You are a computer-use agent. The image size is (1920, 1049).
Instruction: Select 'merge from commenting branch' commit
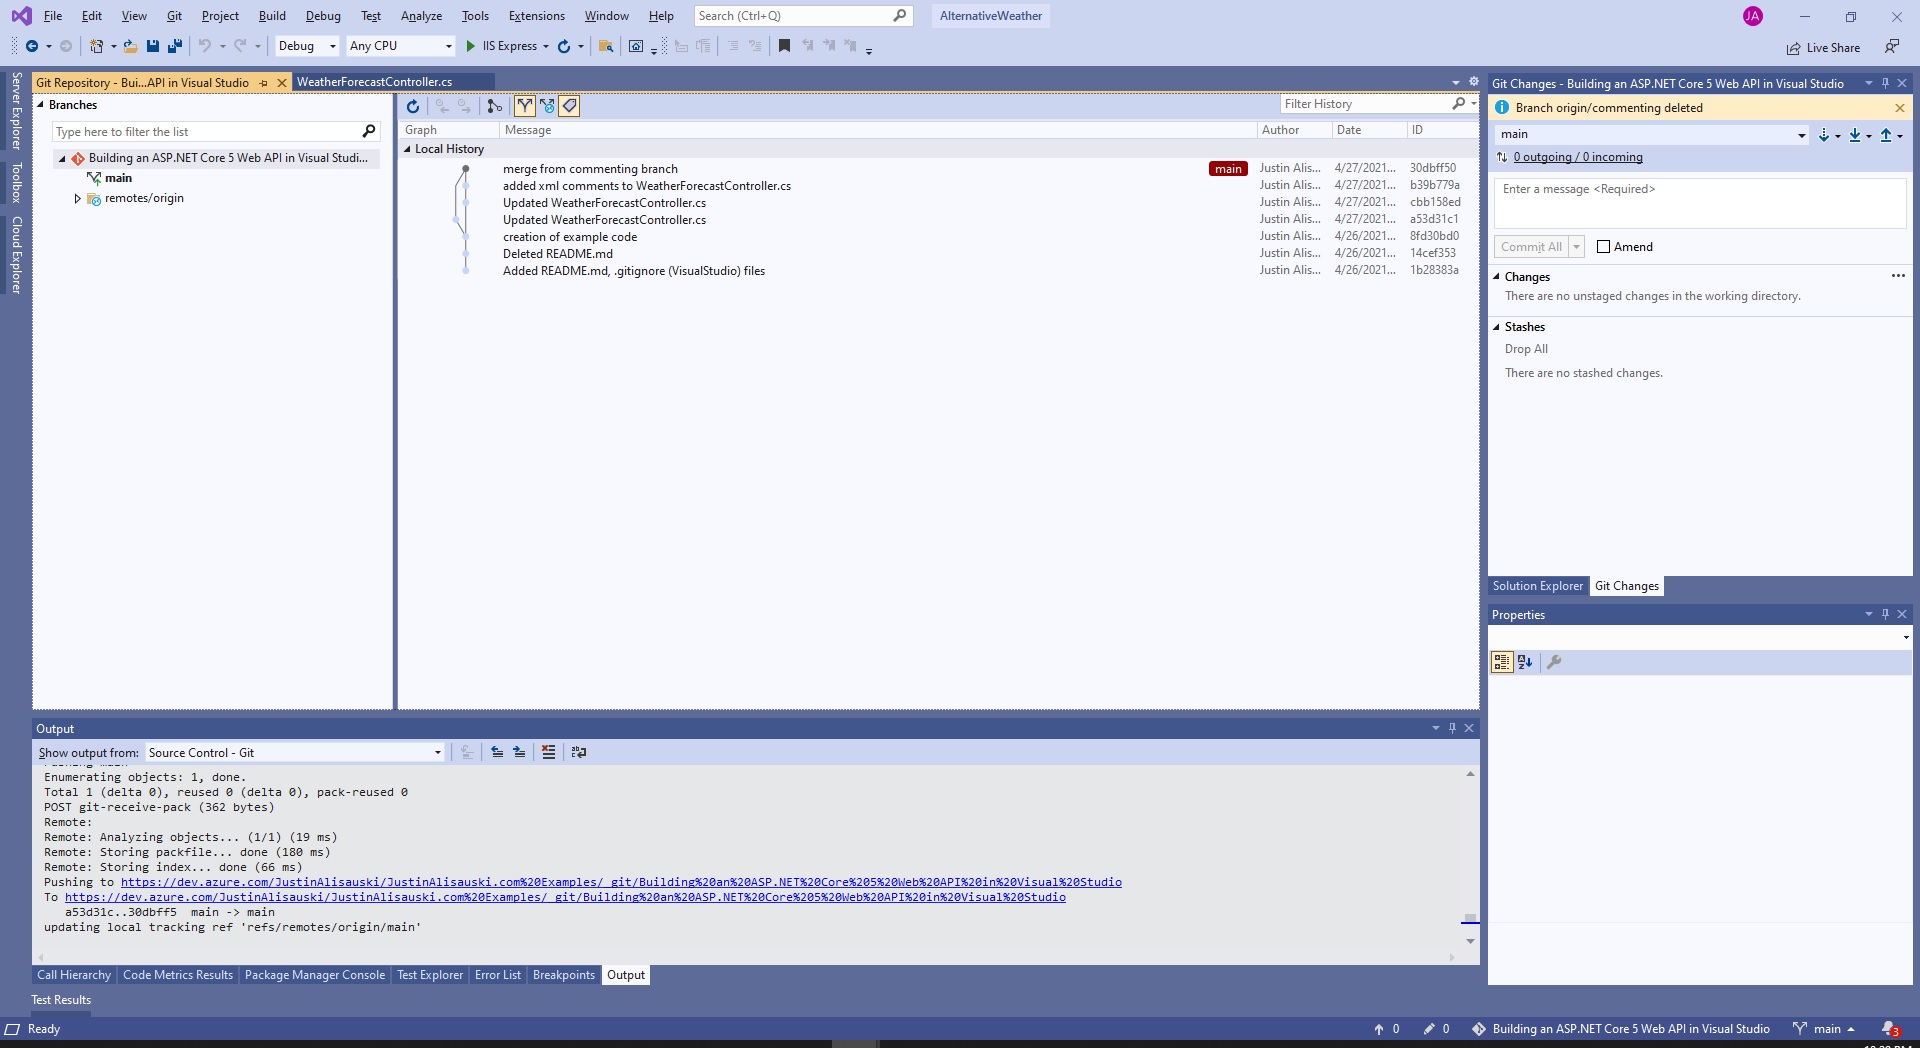590,169
